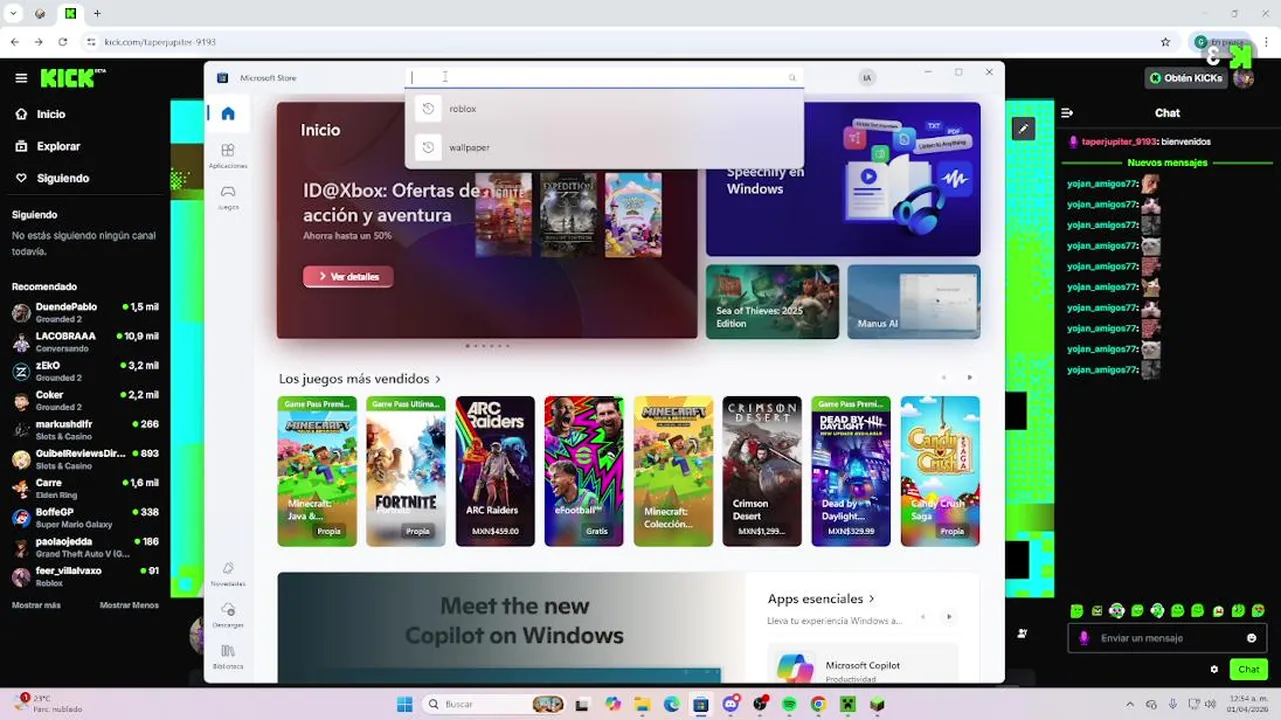Open BoffeGP recommended channel
Viewport: 1281px width, 720px height.
pyautogui.click(x=85, y=517)
